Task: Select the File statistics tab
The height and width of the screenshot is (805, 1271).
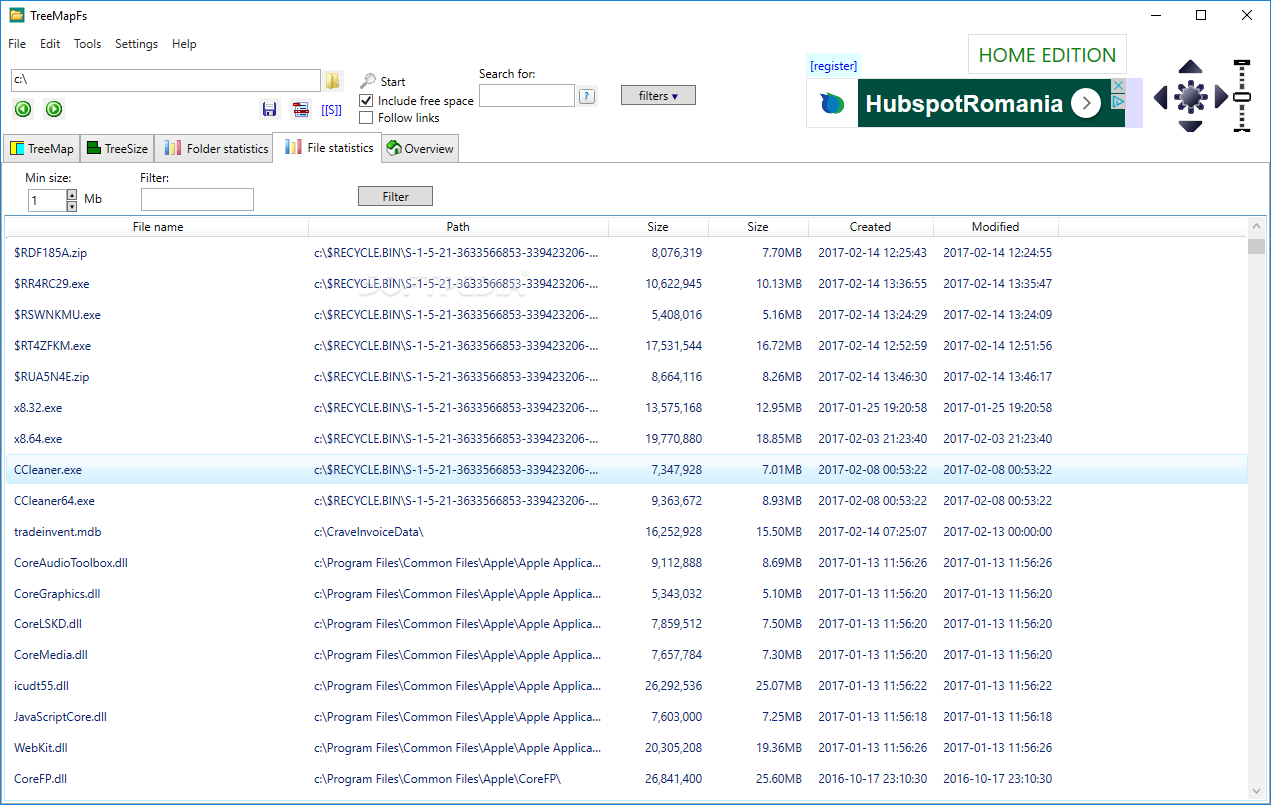Action: pyautogui.click(x=327, y=147)
